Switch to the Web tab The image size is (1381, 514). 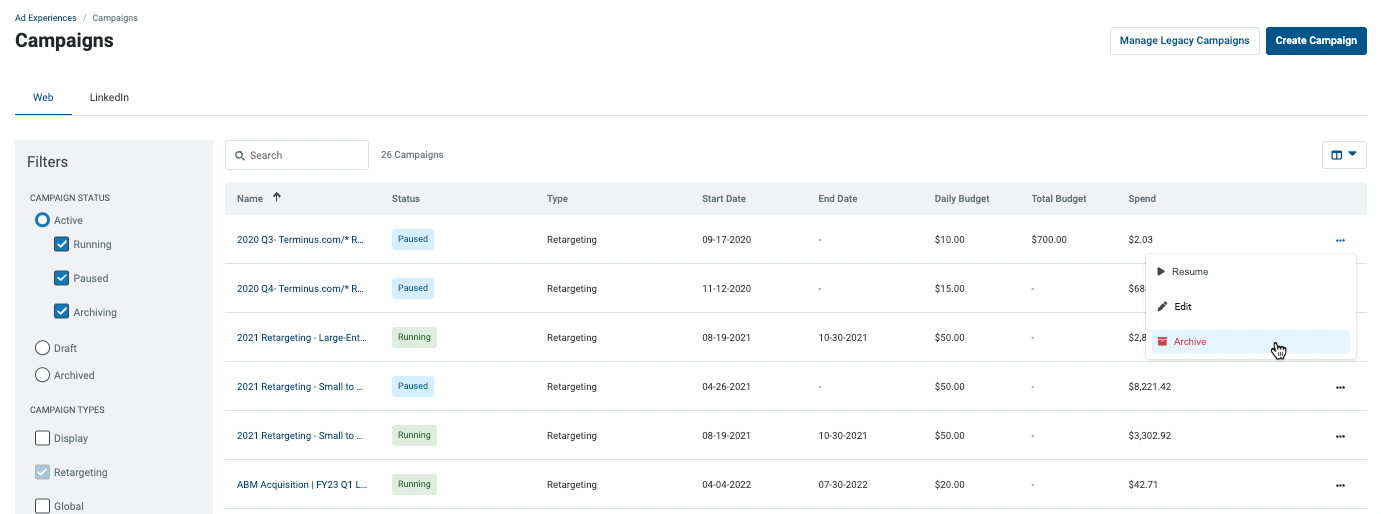pos(43,98)
